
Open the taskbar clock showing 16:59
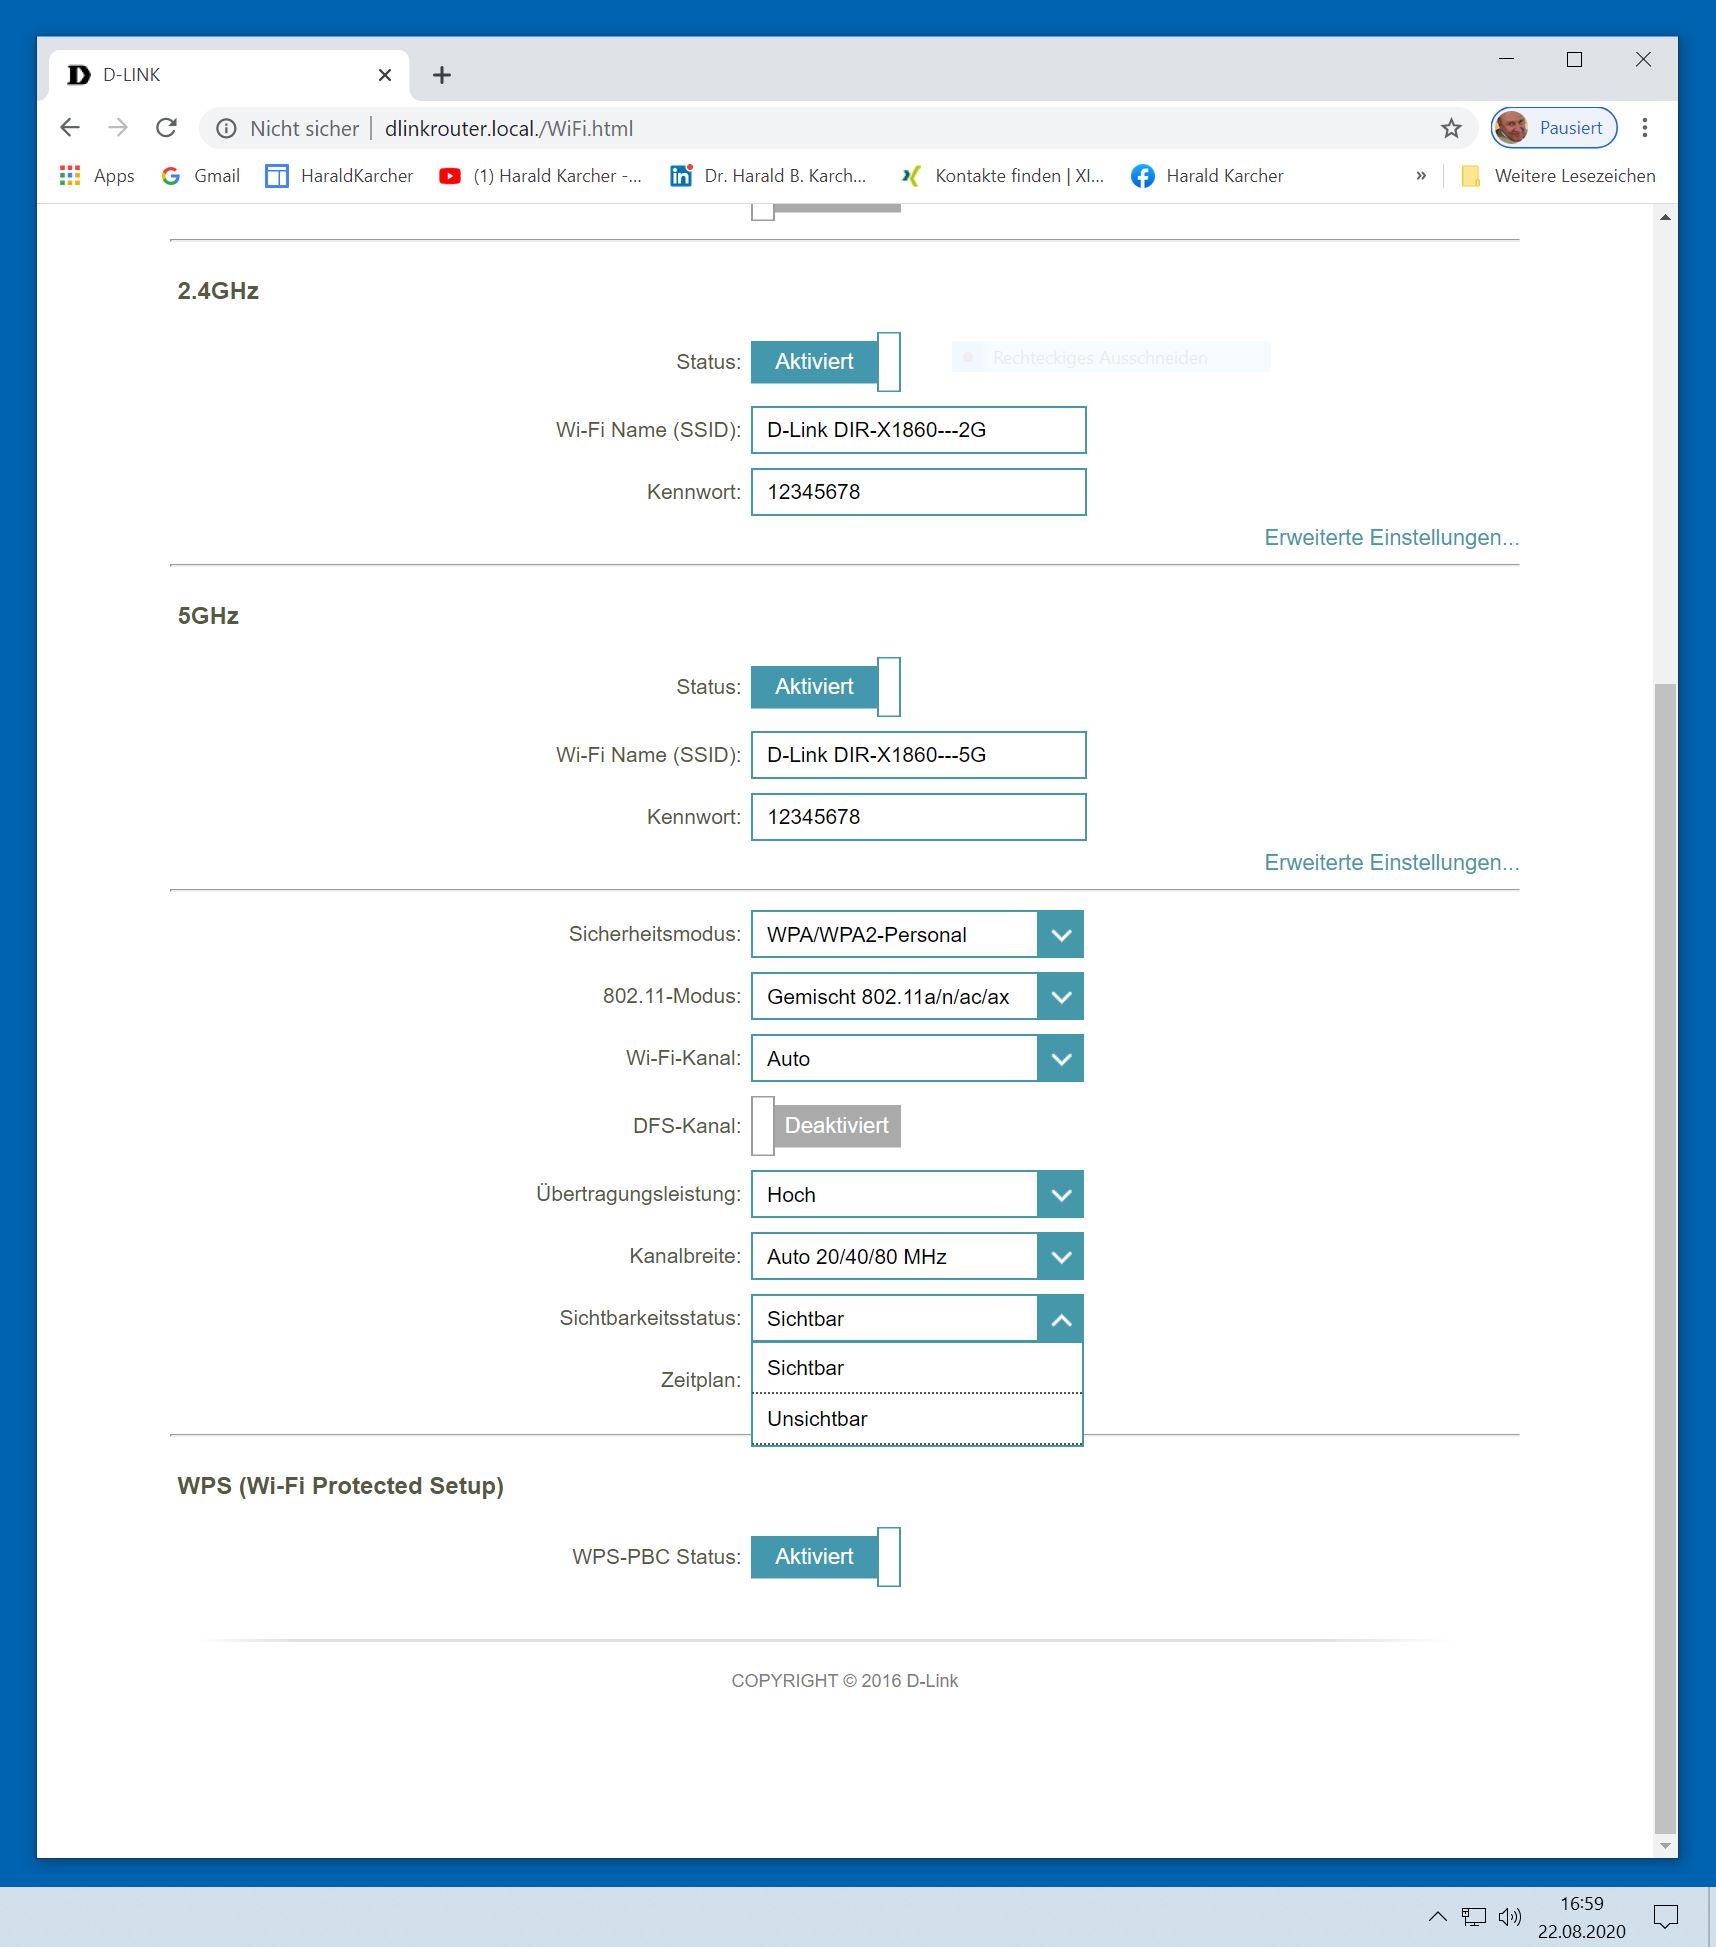tap(1582, 1917)
